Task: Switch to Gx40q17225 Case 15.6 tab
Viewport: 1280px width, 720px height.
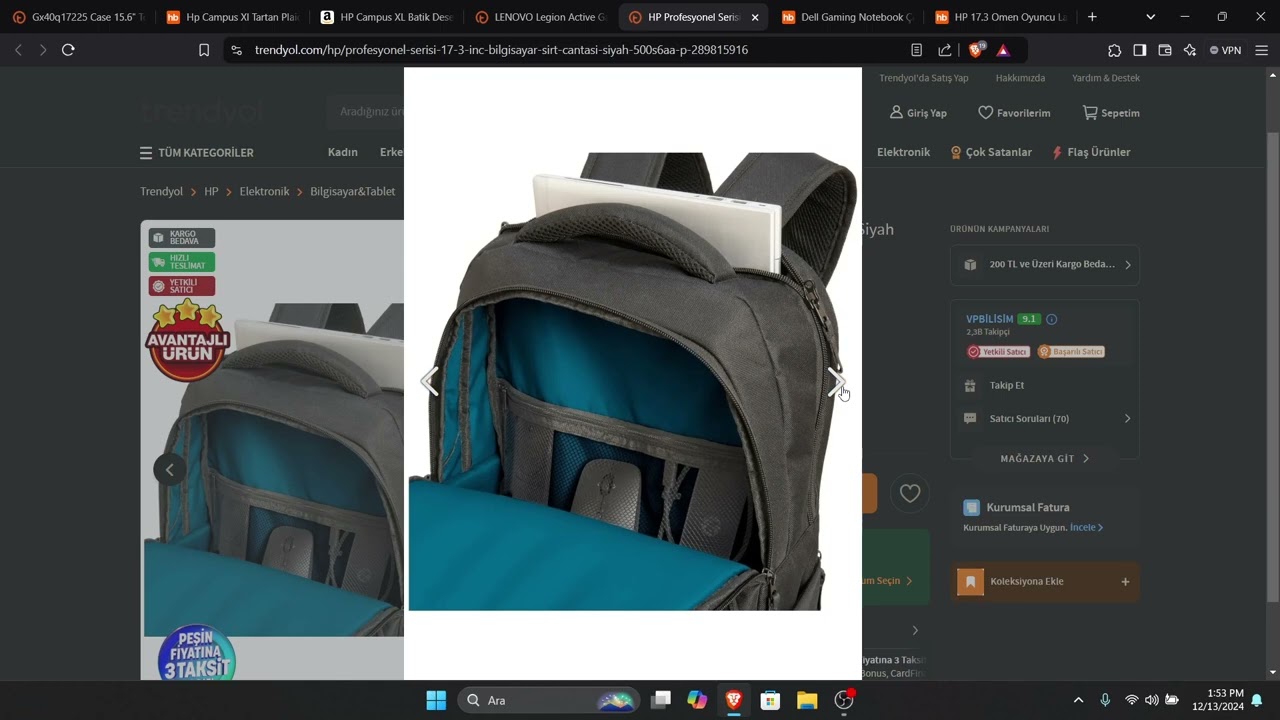Action: pyautogui.click(x=78, y=17)
